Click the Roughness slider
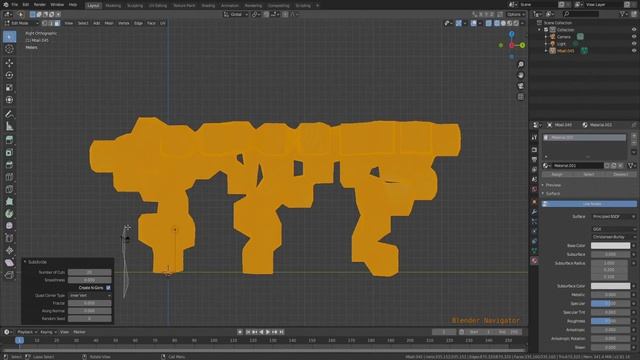This screenshot has width=640, height=360. coord(611,321)
